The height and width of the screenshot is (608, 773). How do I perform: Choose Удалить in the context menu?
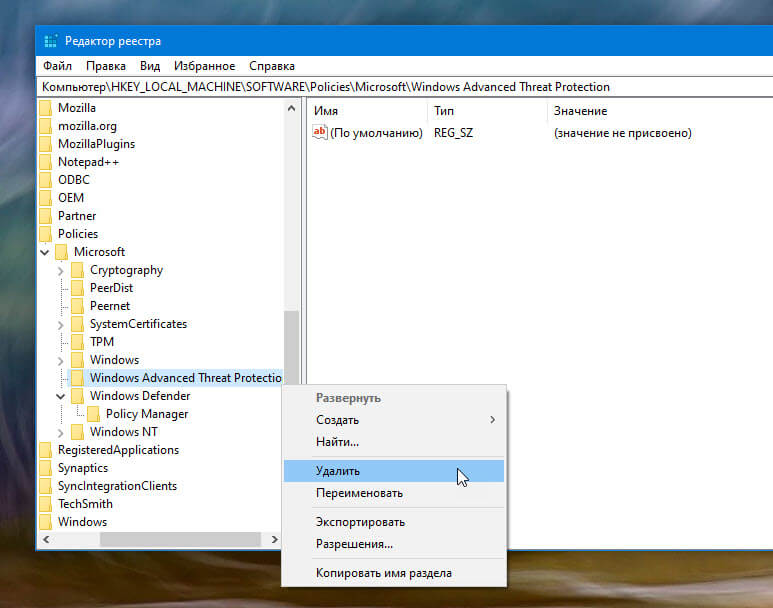pyautogui.click(x=394, y=471)
